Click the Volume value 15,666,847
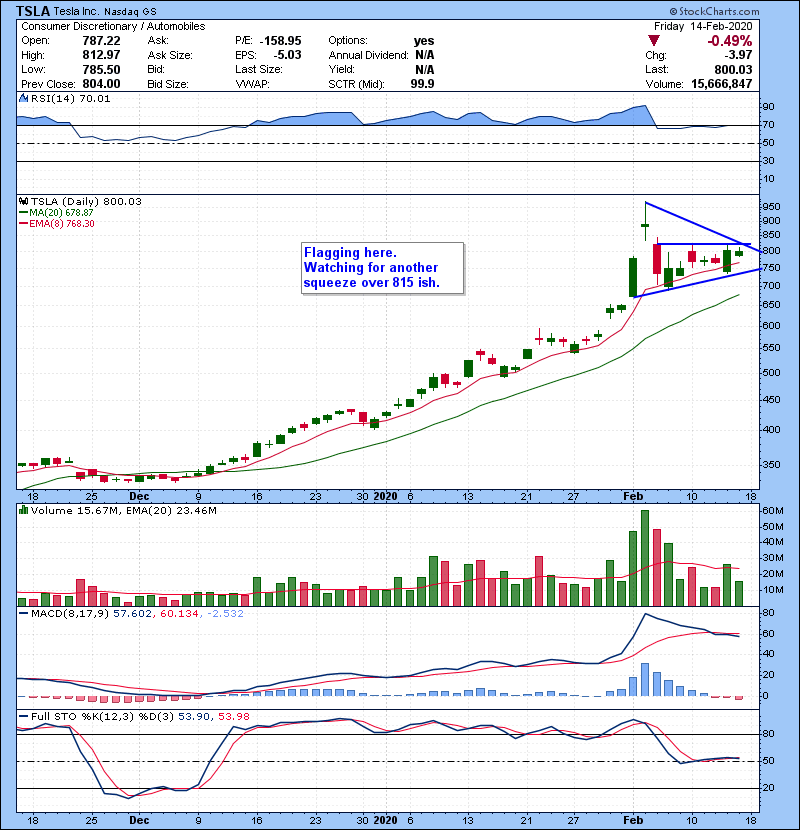Screen dimensions: 800x830 (721, 84)
